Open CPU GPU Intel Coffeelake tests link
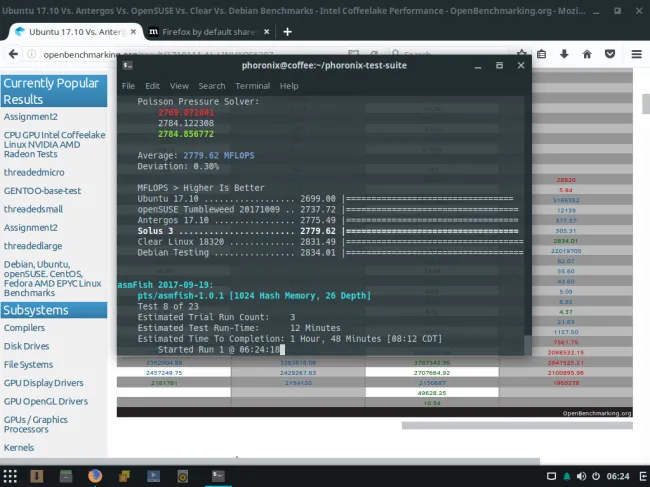The height and width of the screenshot is (487, 650). pos(54,144)
